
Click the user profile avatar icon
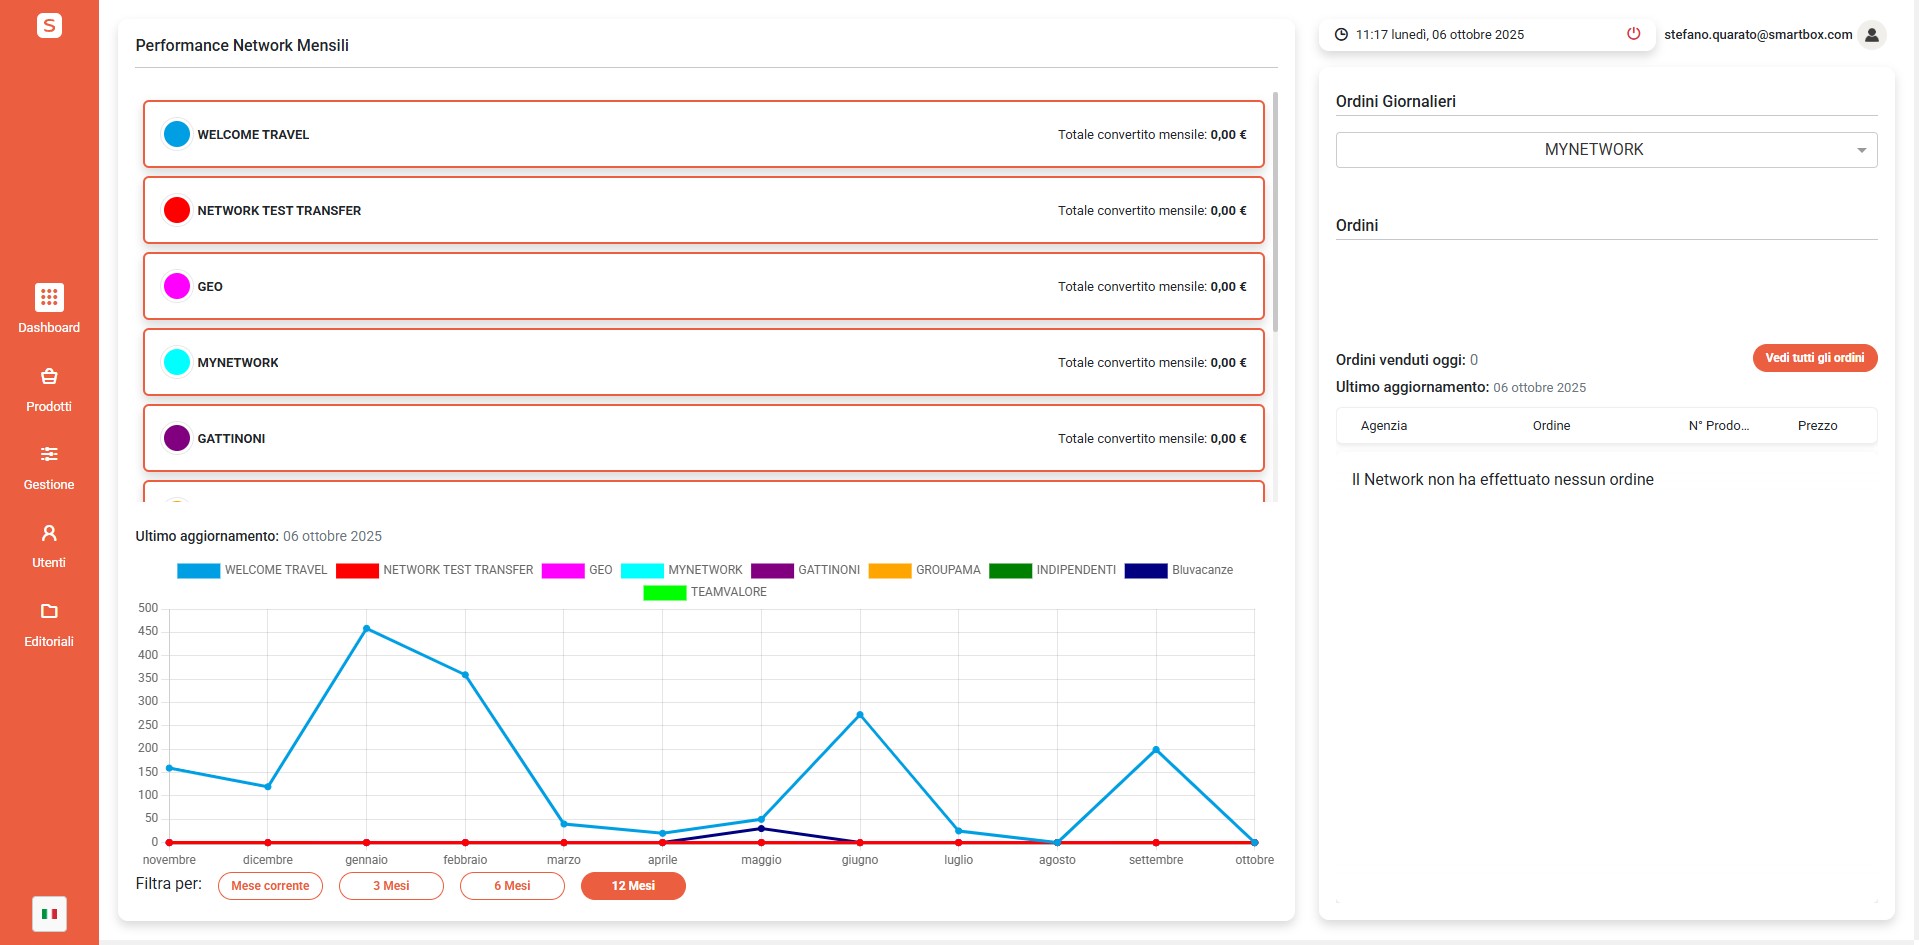(x=1871, y=35)
